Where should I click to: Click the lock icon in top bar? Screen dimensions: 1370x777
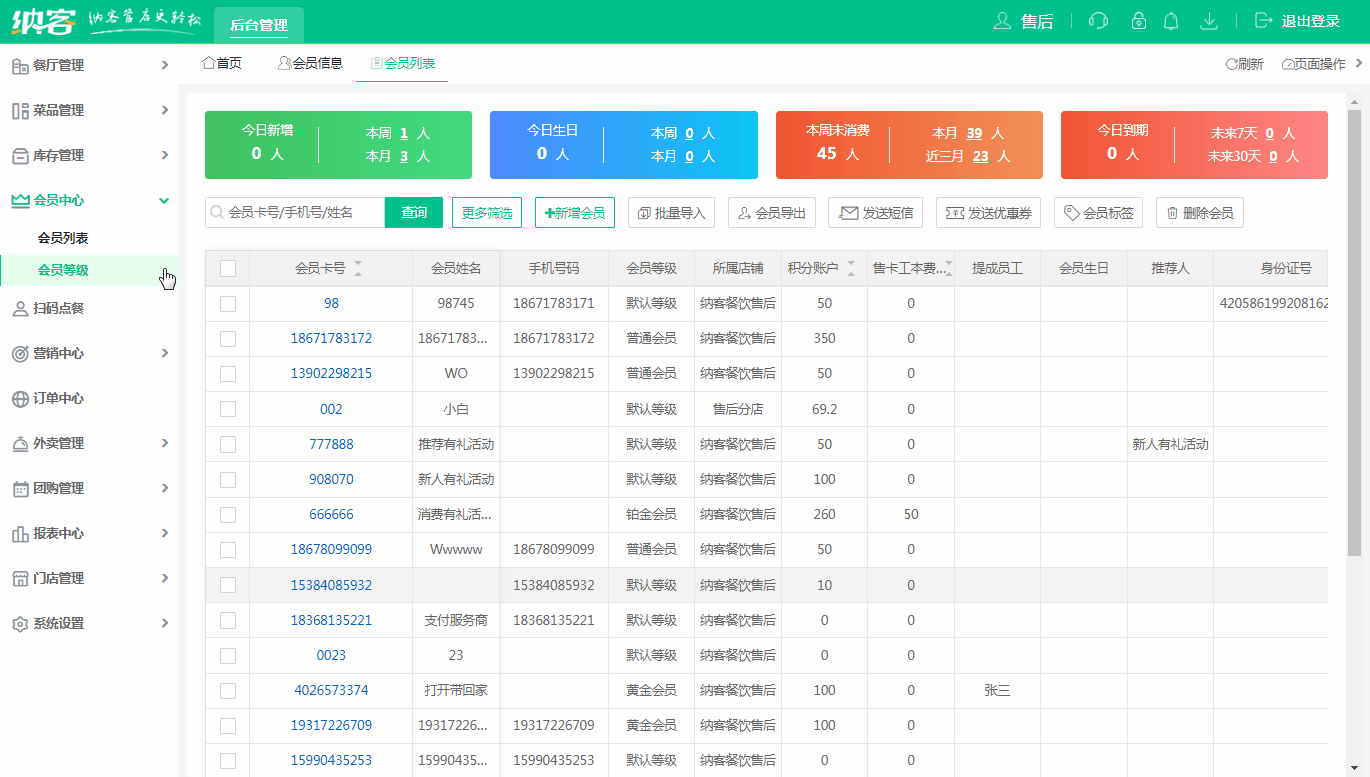coord(1138,20)
